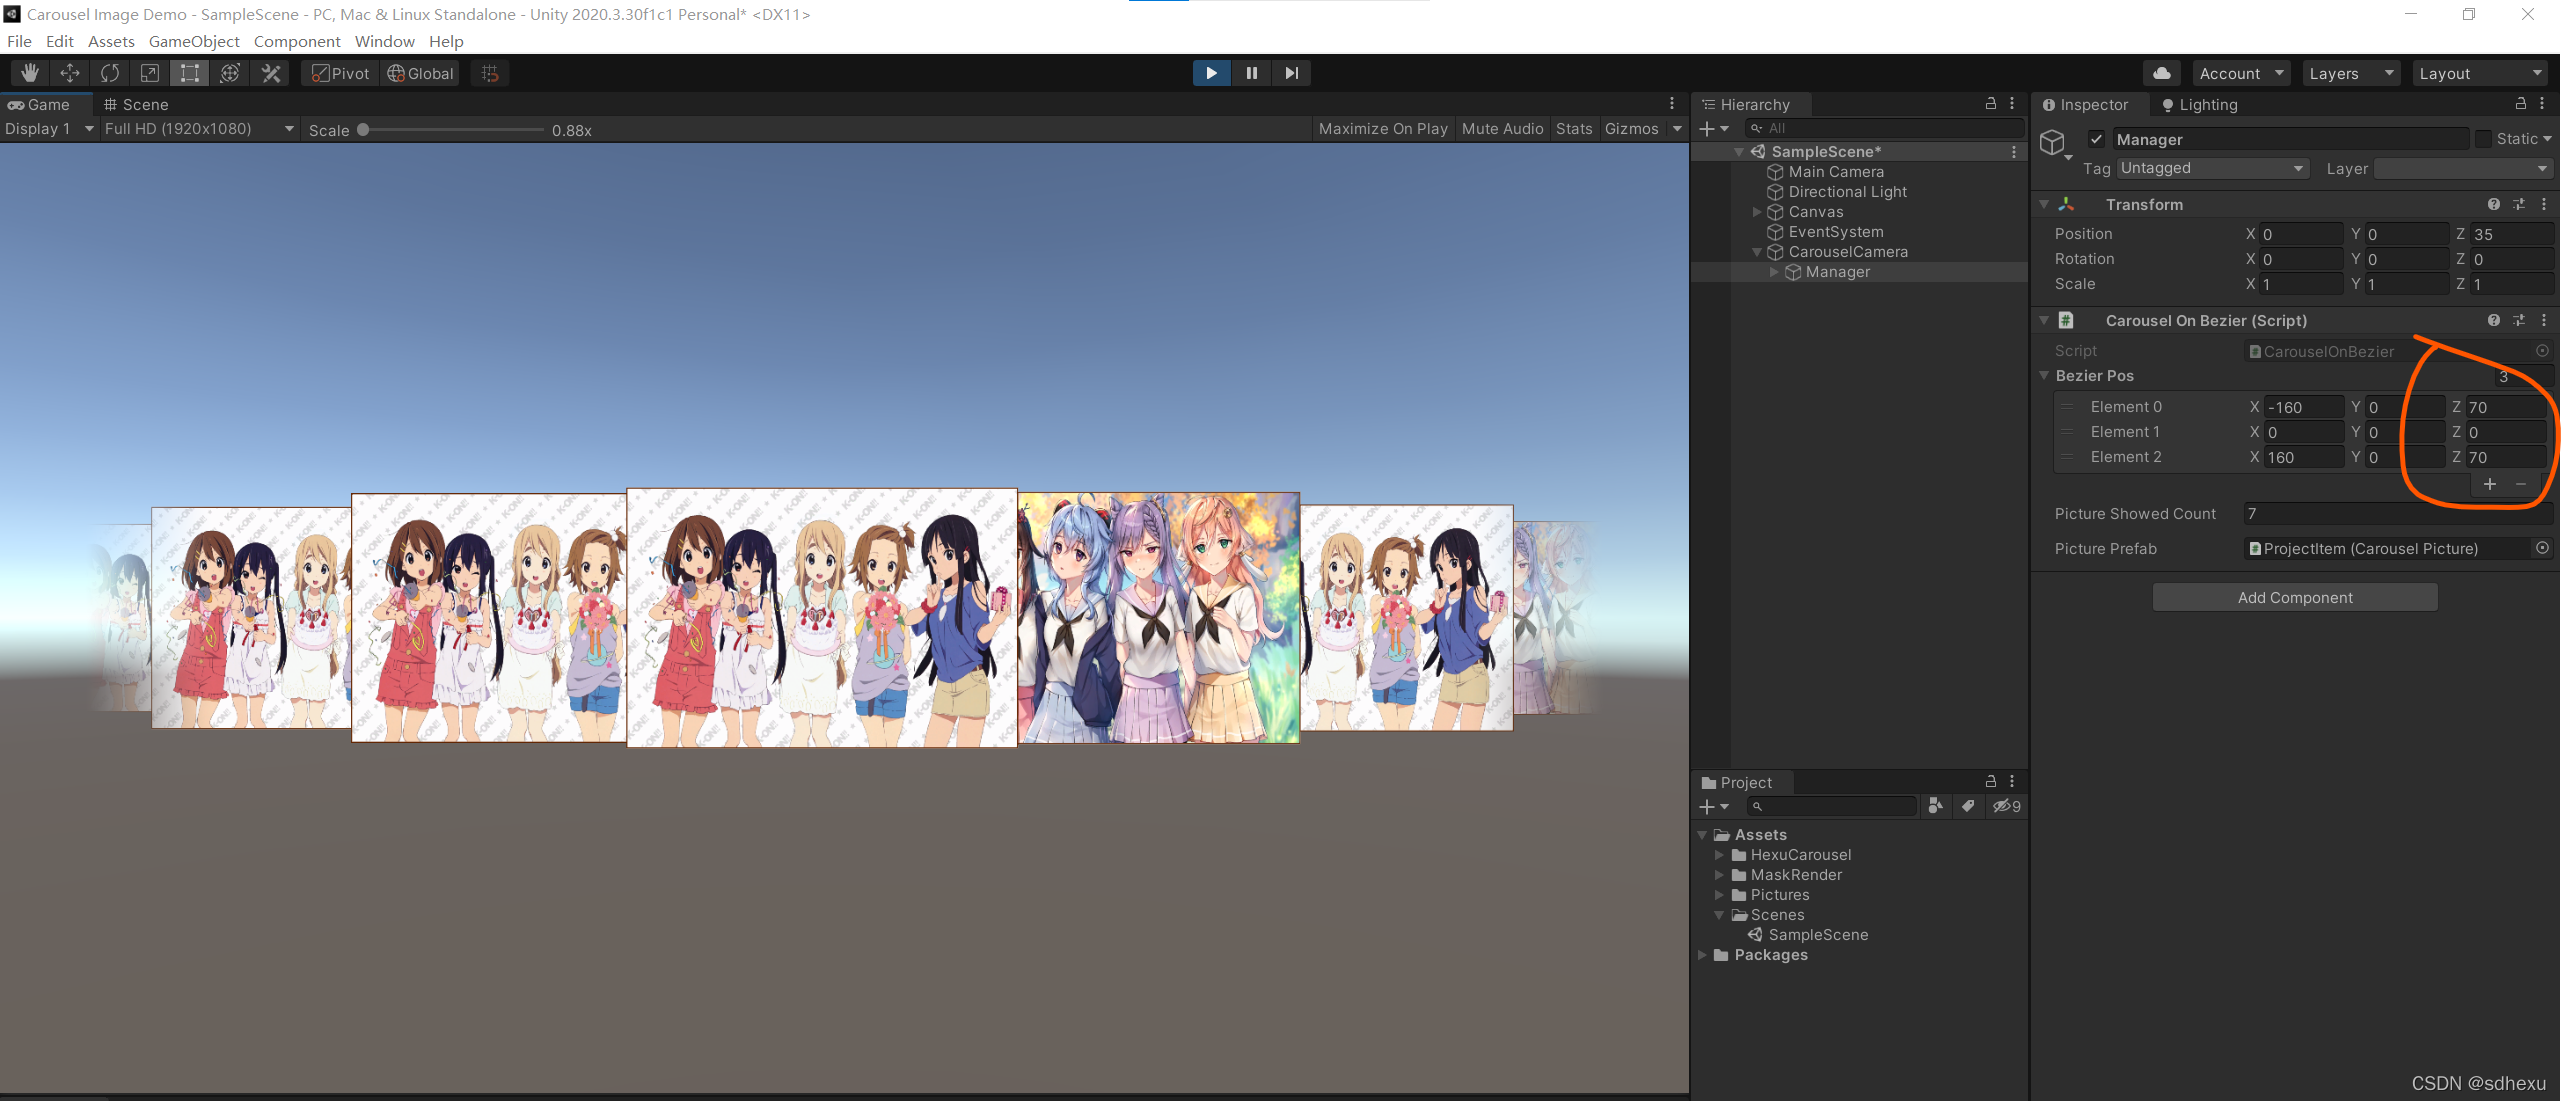Toggle Manager active checkbox
The width and height of the screenshot is (2562, 1101).
2097,139
